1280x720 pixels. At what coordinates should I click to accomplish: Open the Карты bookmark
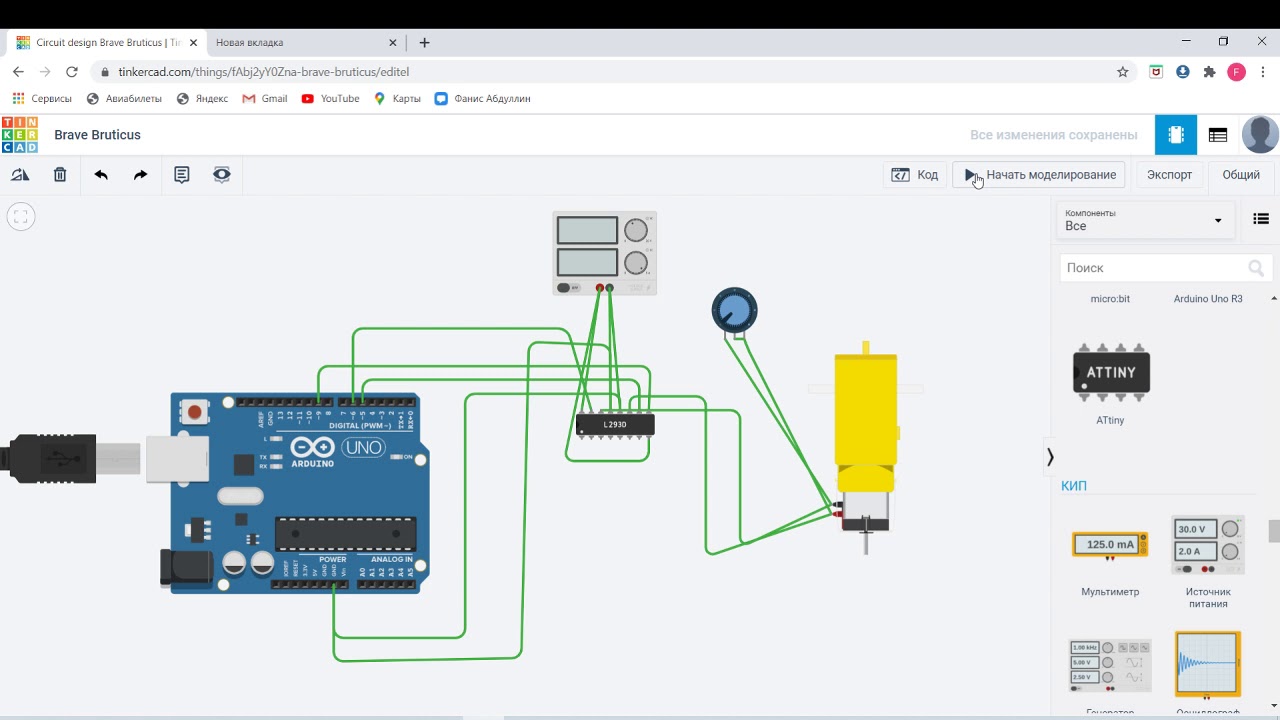397,99
